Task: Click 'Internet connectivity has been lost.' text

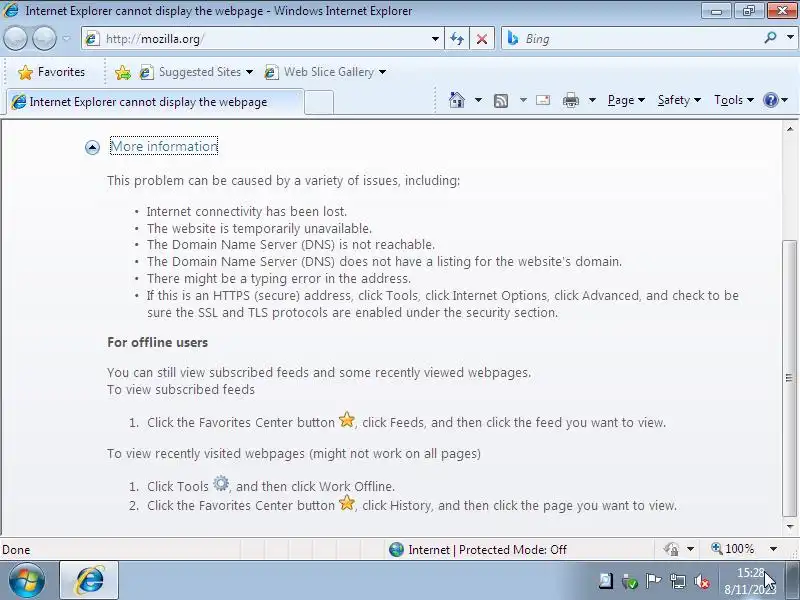Action: [247, 212]
